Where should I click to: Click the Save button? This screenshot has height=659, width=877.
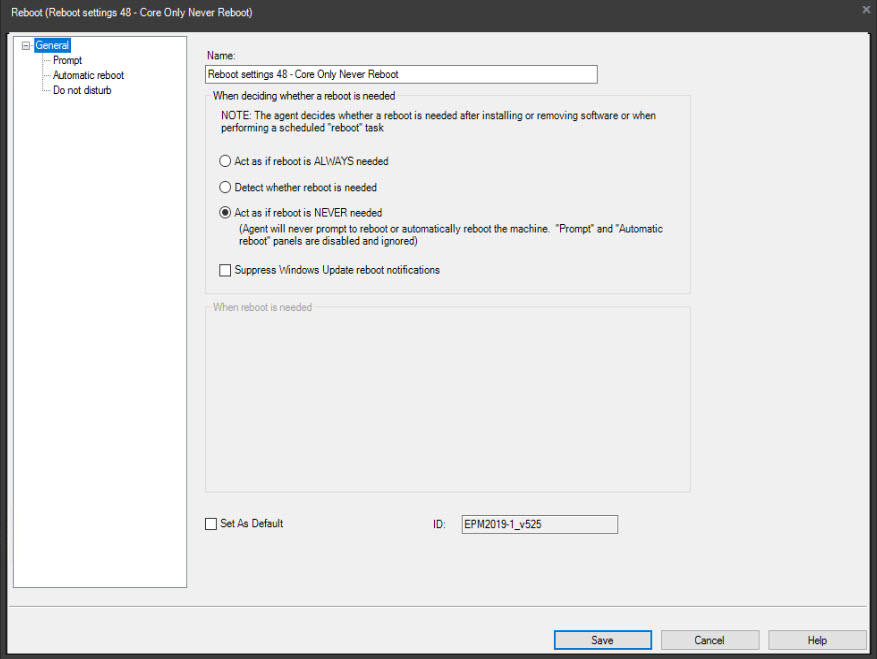602,639
